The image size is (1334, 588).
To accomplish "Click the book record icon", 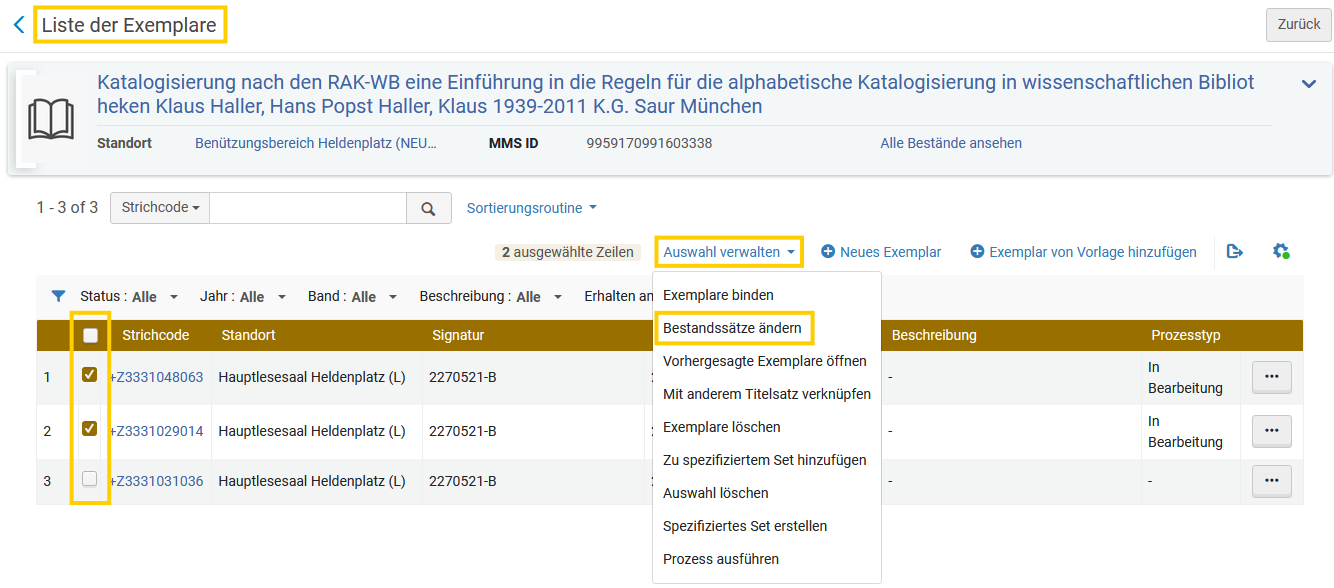I will point(51,120).
